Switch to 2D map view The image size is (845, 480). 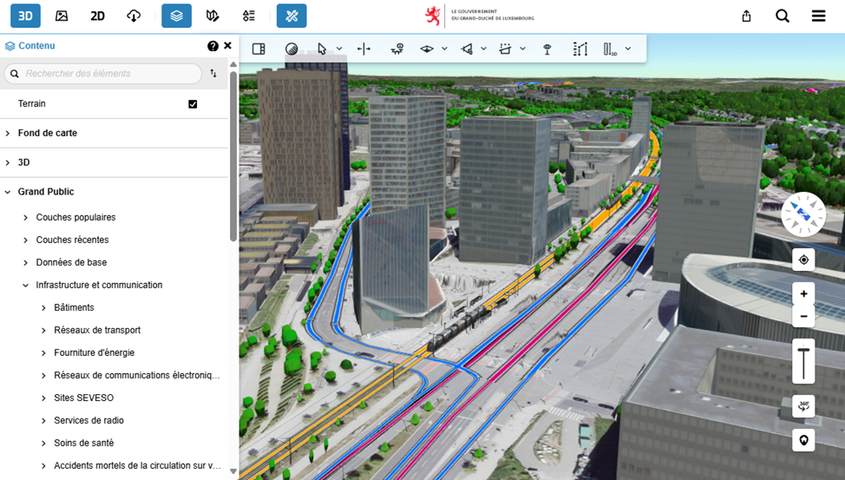97,16
